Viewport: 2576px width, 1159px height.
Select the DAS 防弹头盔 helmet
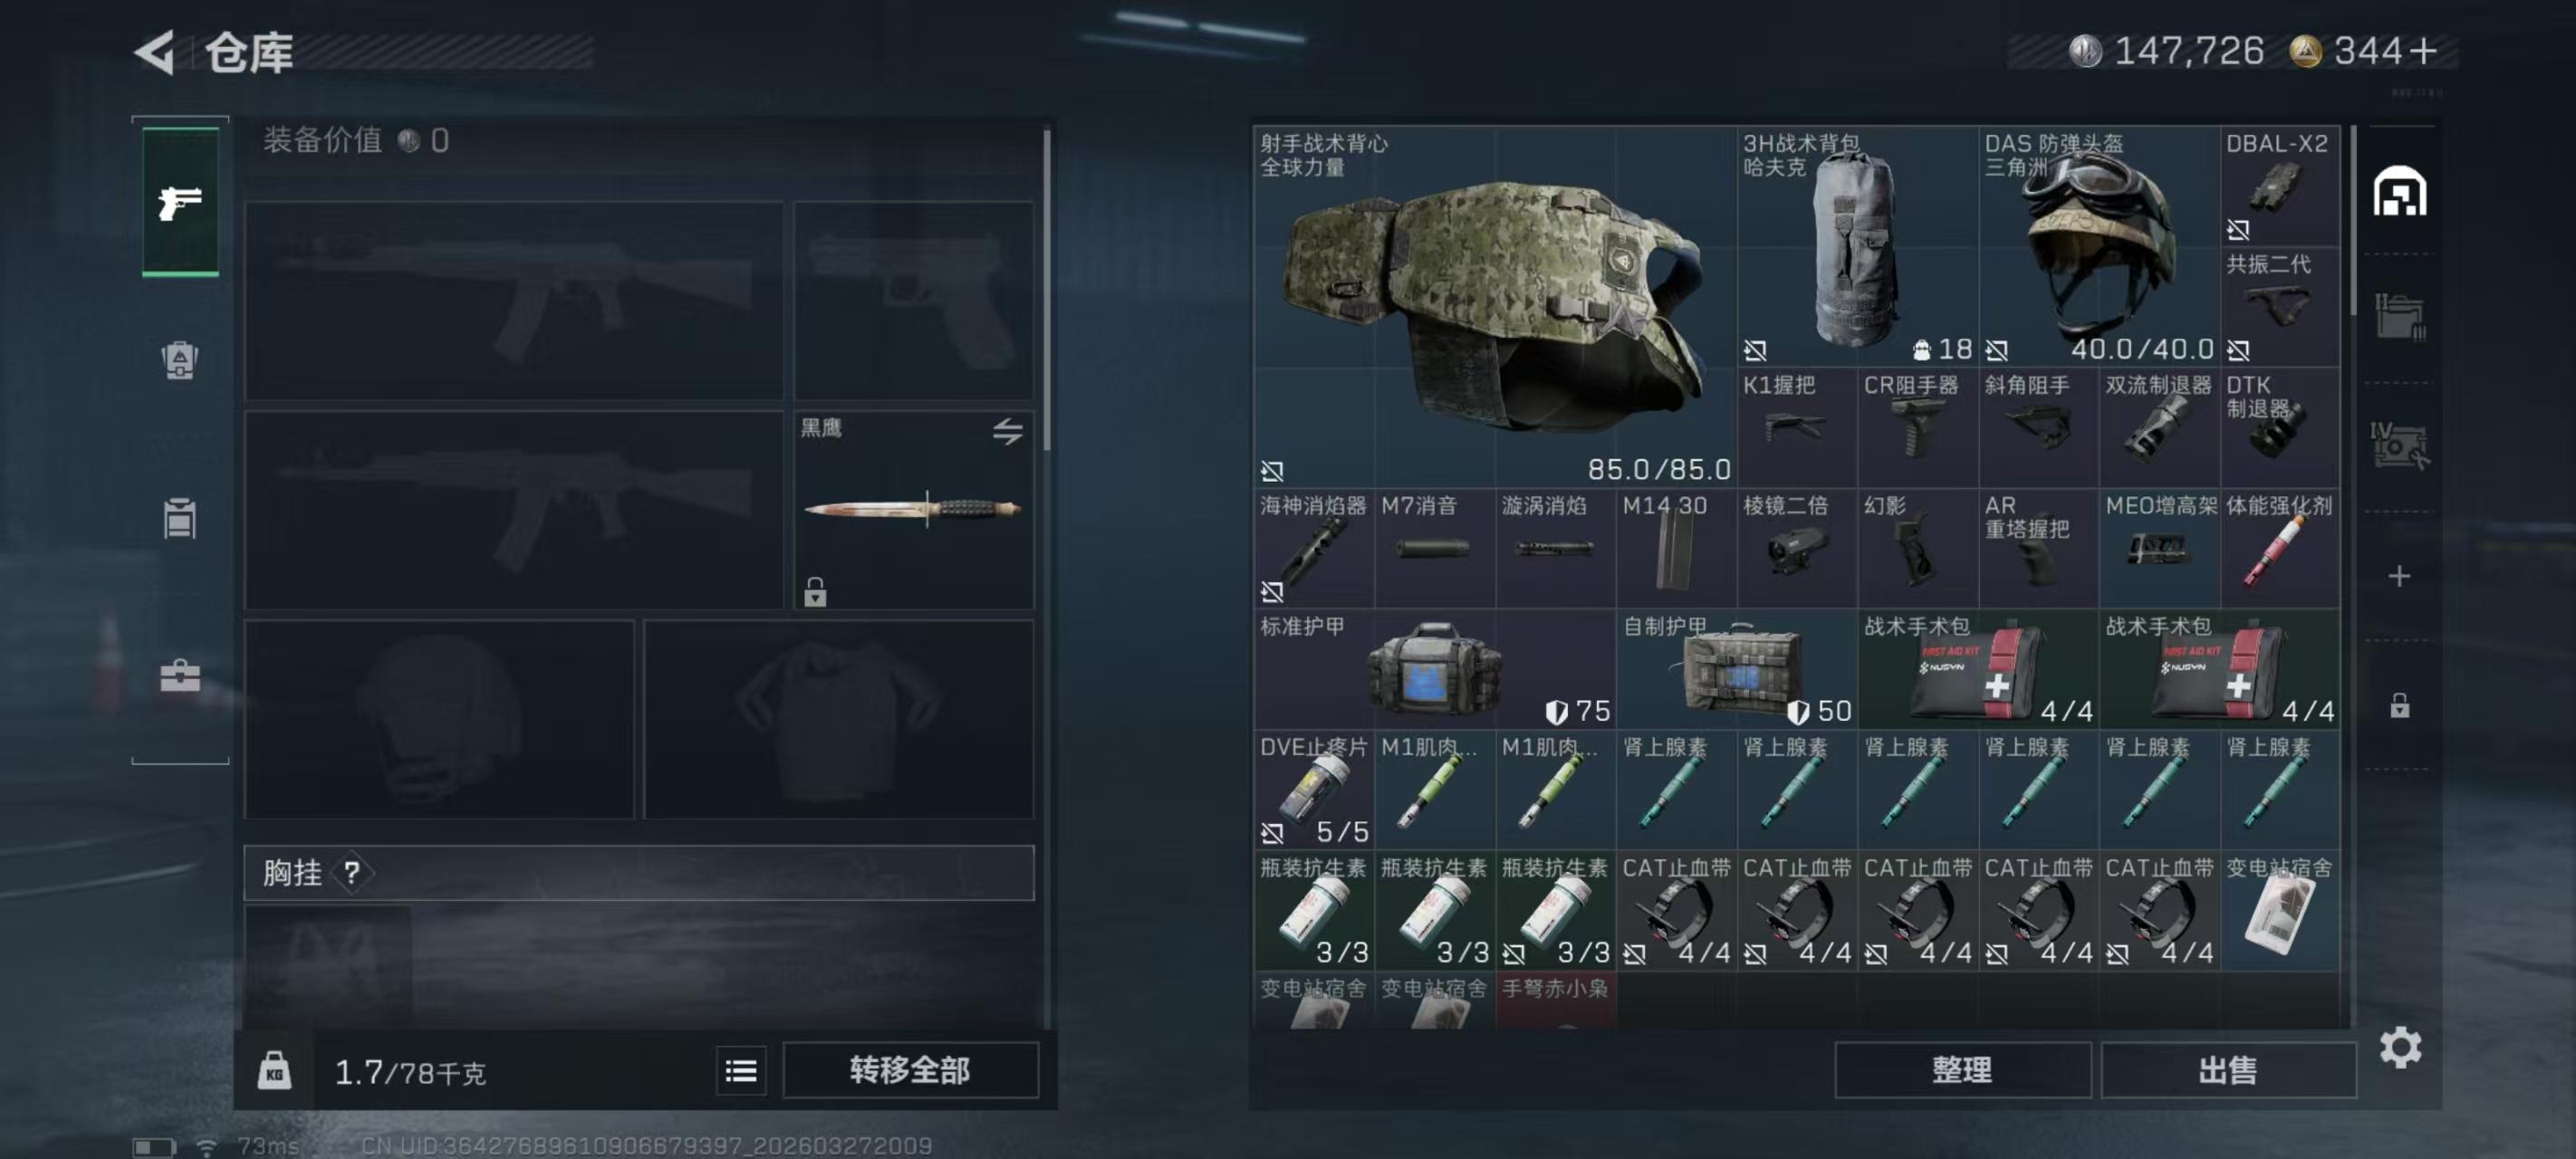pos(2098,246)
